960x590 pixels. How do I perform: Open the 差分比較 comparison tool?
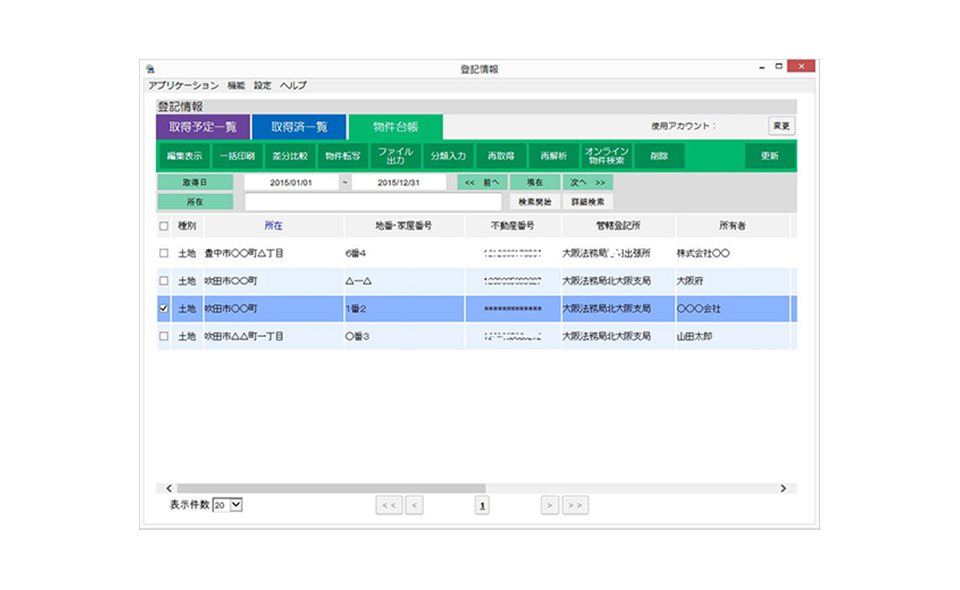pyautogui.click(x=290, y=156)
